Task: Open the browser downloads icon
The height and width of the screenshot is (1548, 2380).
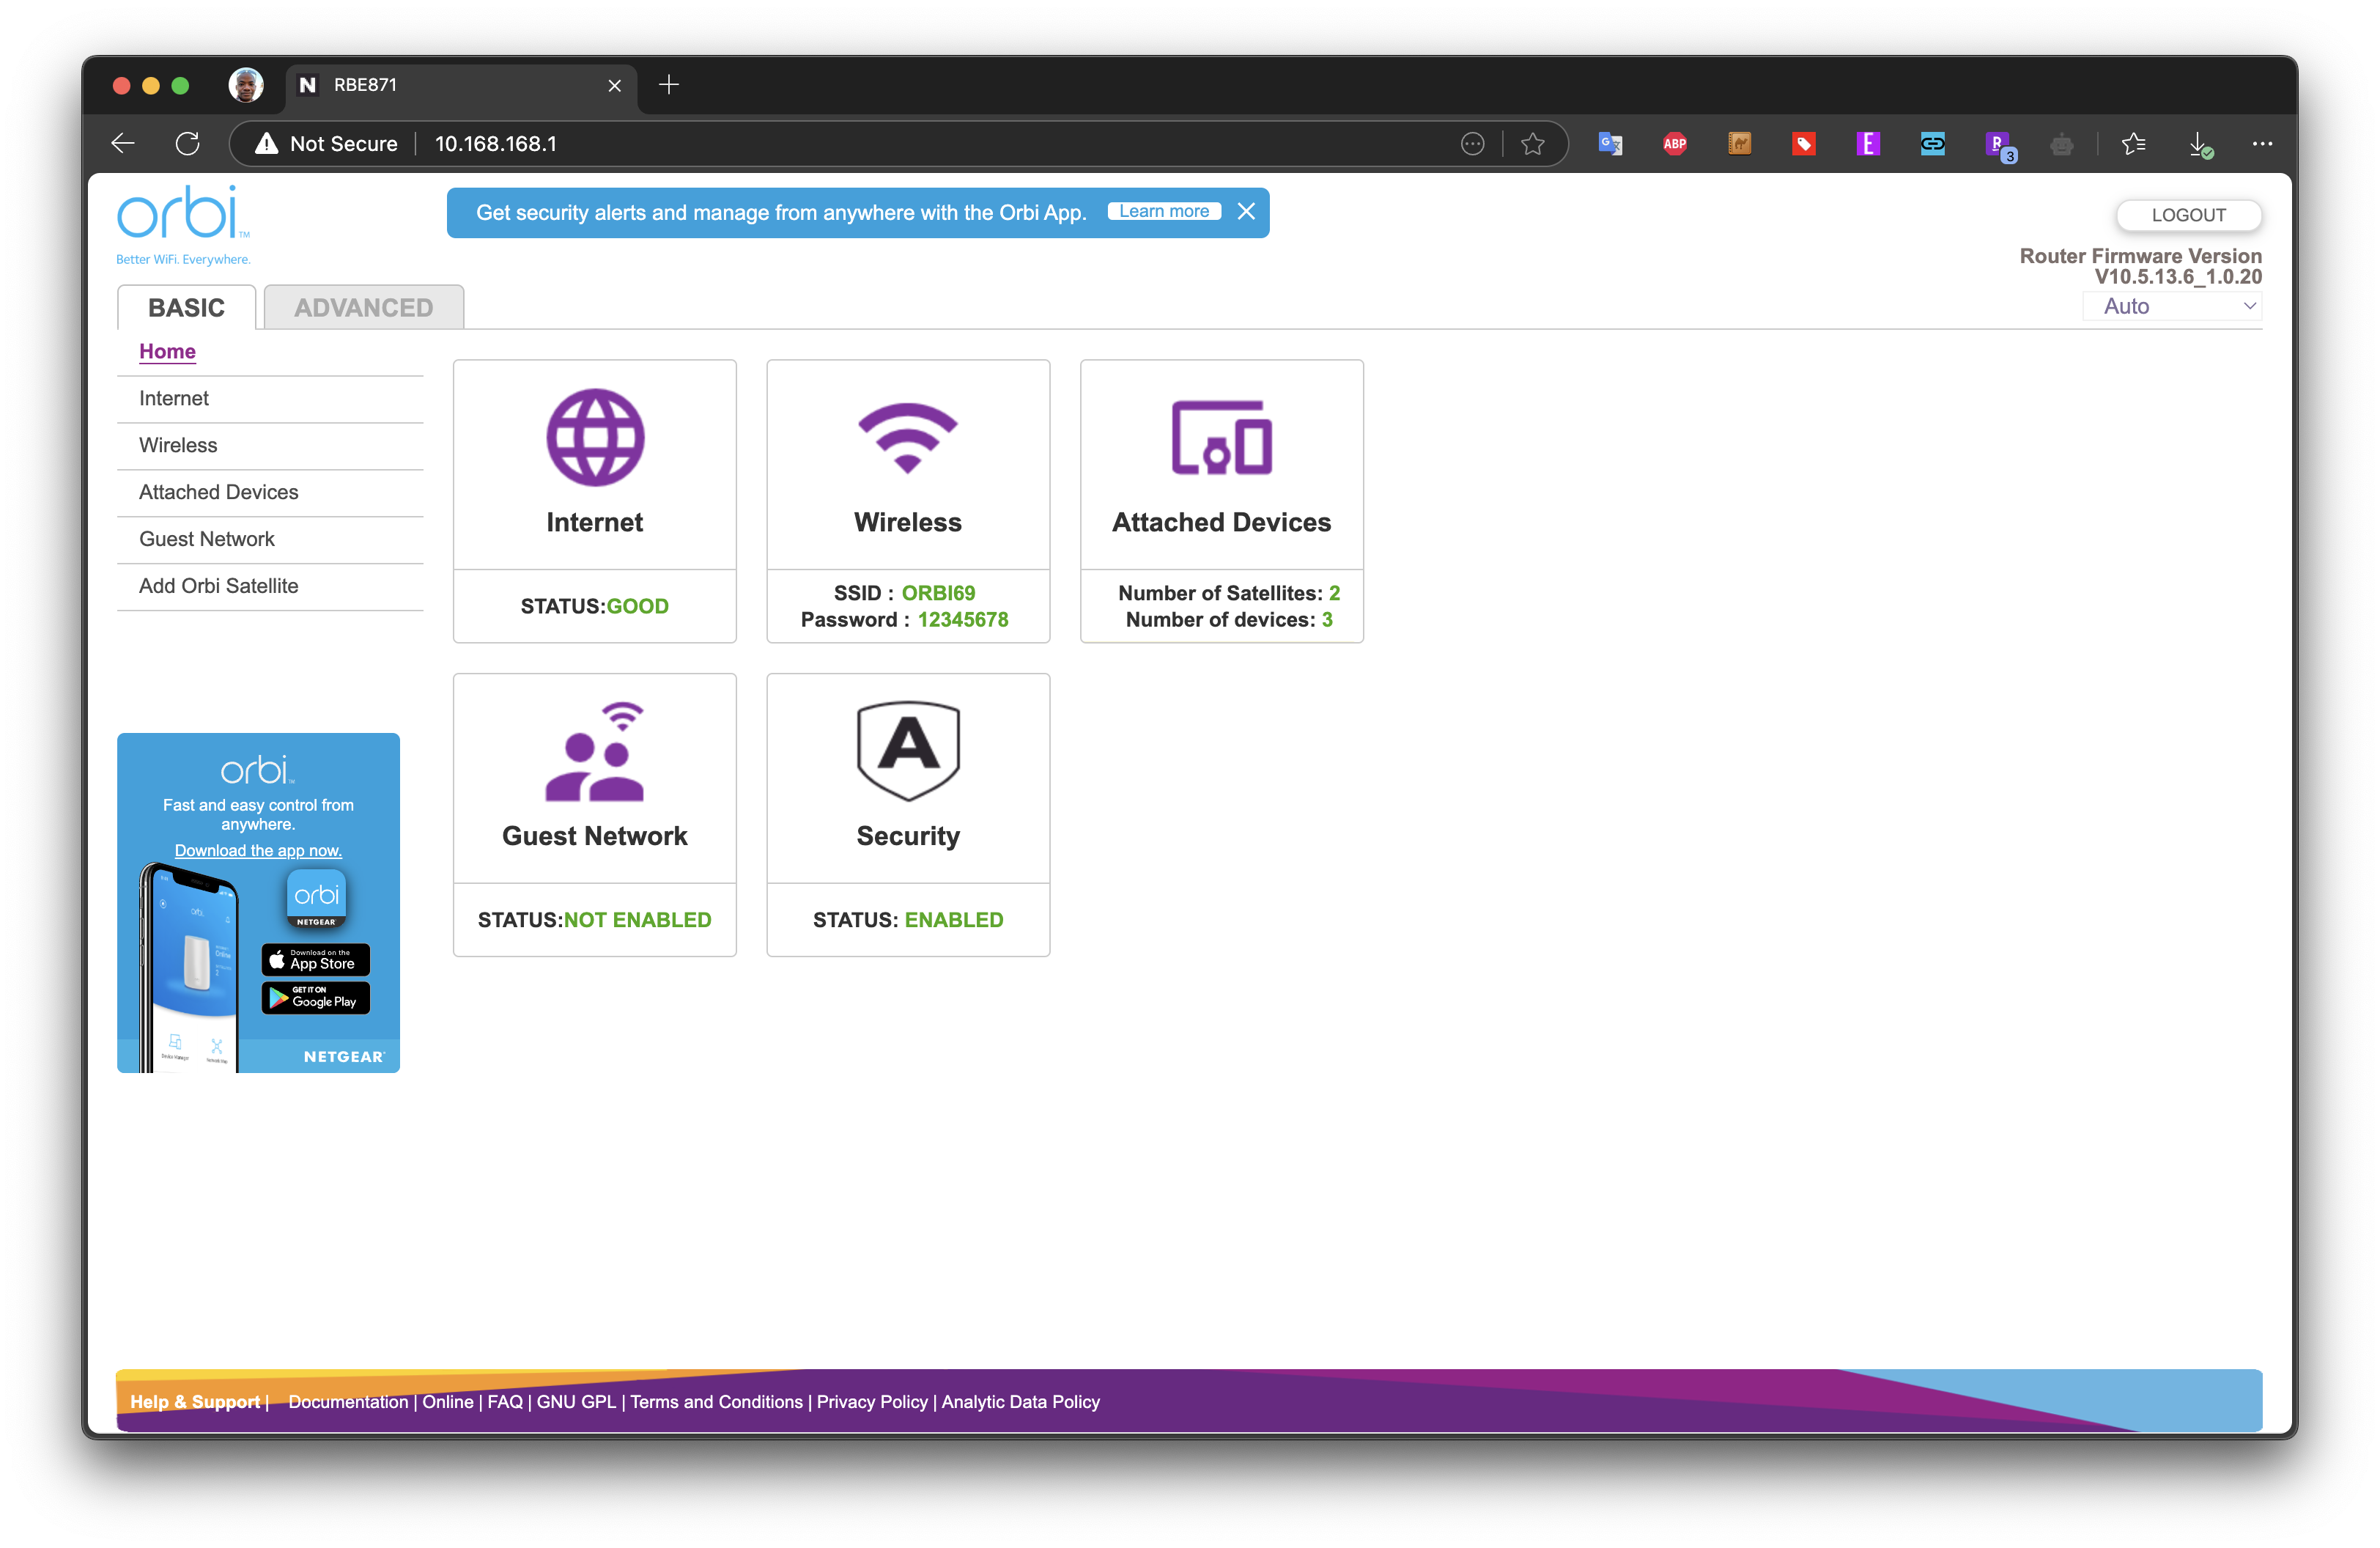Action: coord(2200,145)
